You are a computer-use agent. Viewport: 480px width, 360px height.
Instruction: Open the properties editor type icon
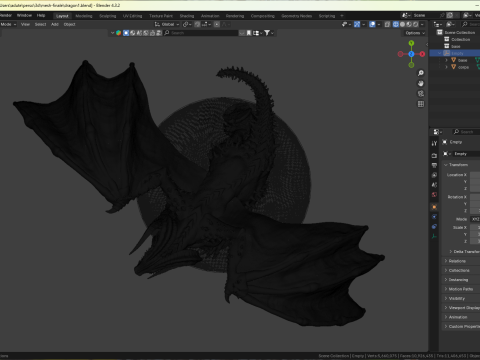click(x=437, y=132)
